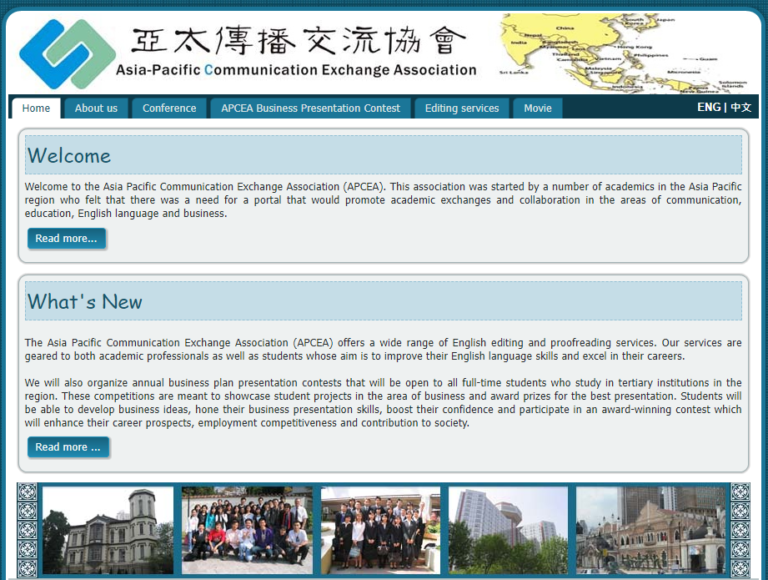The image size is (768, 580).
Task: Select APCEA Business Presentation Contest tab
Action: tap(310, 108)
